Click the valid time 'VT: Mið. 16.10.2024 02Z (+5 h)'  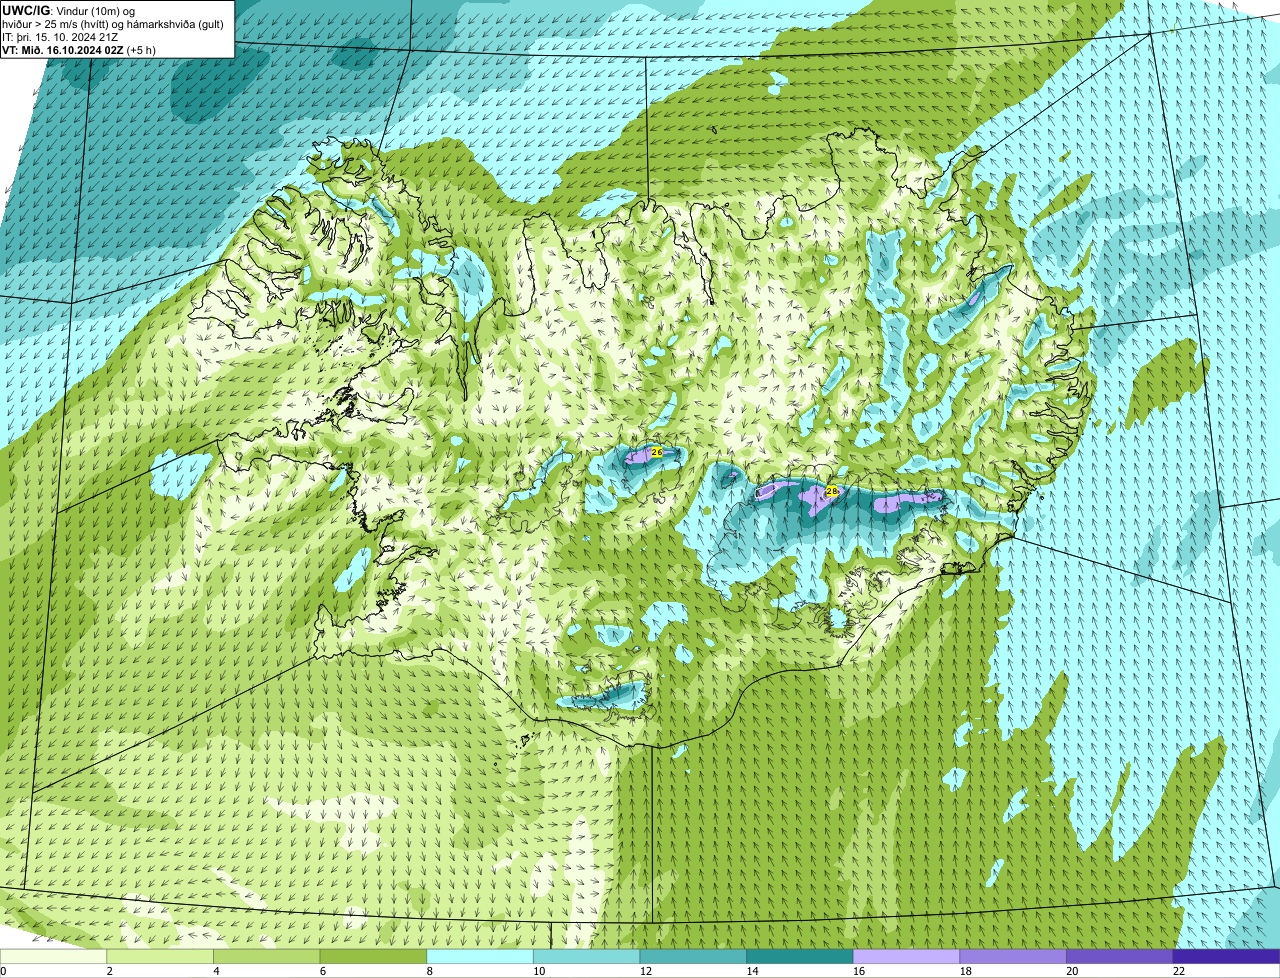point(79,49)
